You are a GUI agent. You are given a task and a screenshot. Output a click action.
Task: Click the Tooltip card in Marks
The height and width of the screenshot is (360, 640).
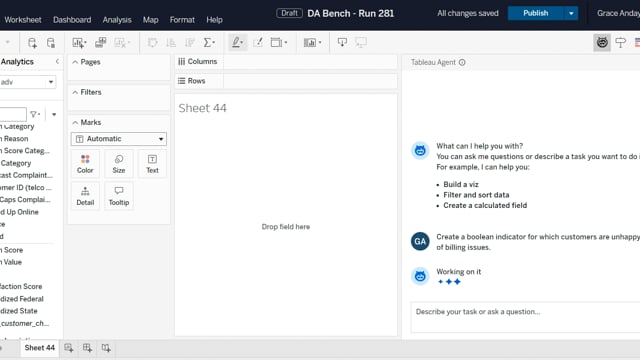pyautogui.click(x=119, y=196)
